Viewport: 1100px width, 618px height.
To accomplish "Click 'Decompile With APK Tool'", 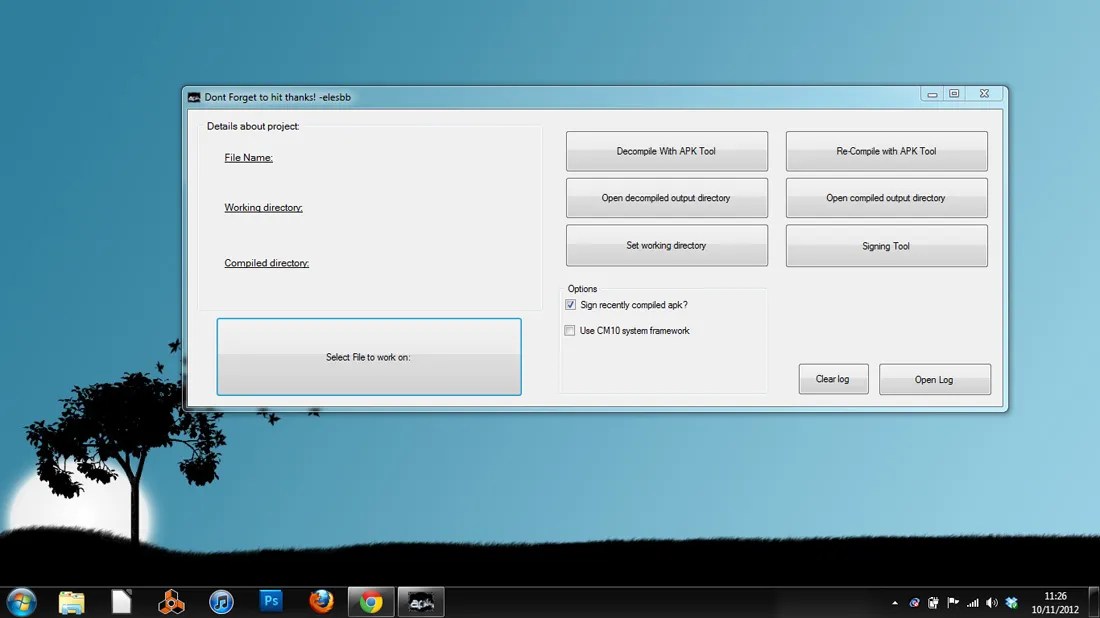I will [666, 150].
